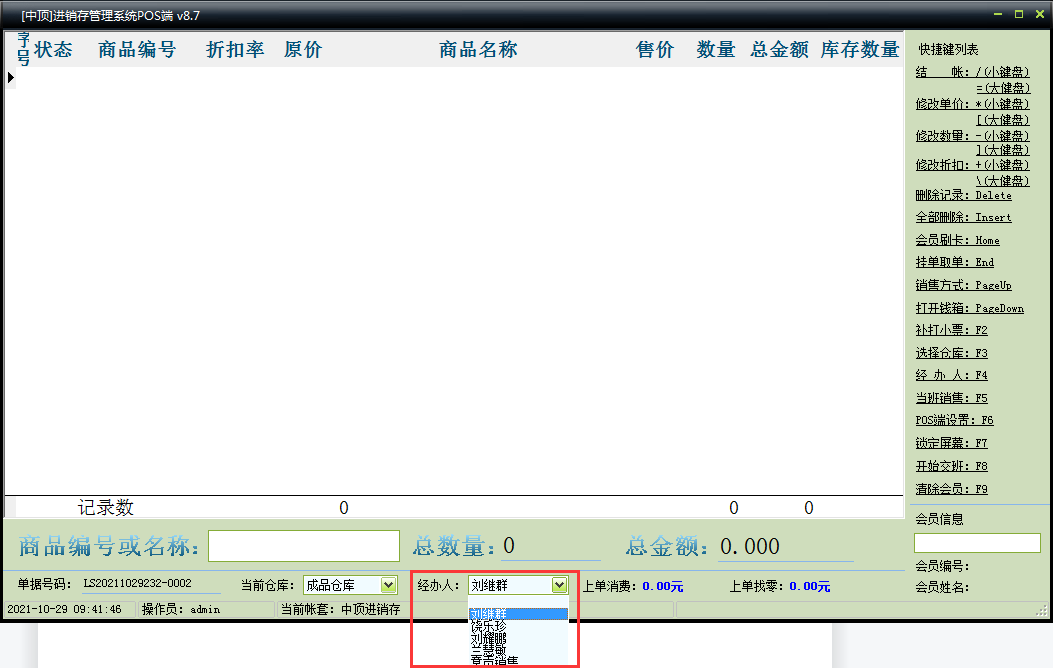Screen dimensions: 1053x668
Task: Click the 商品编号 column header
Action: 137,50
